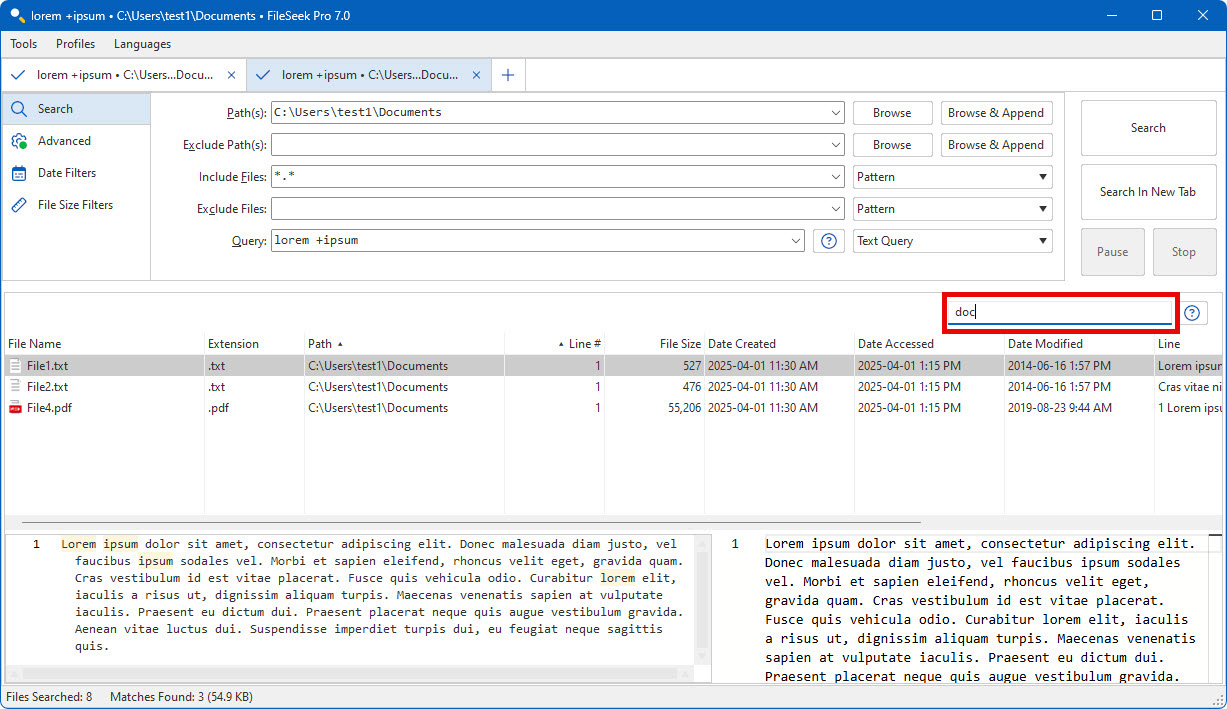
Task: Click the File2.txt file icon
Action: (15, 387)
